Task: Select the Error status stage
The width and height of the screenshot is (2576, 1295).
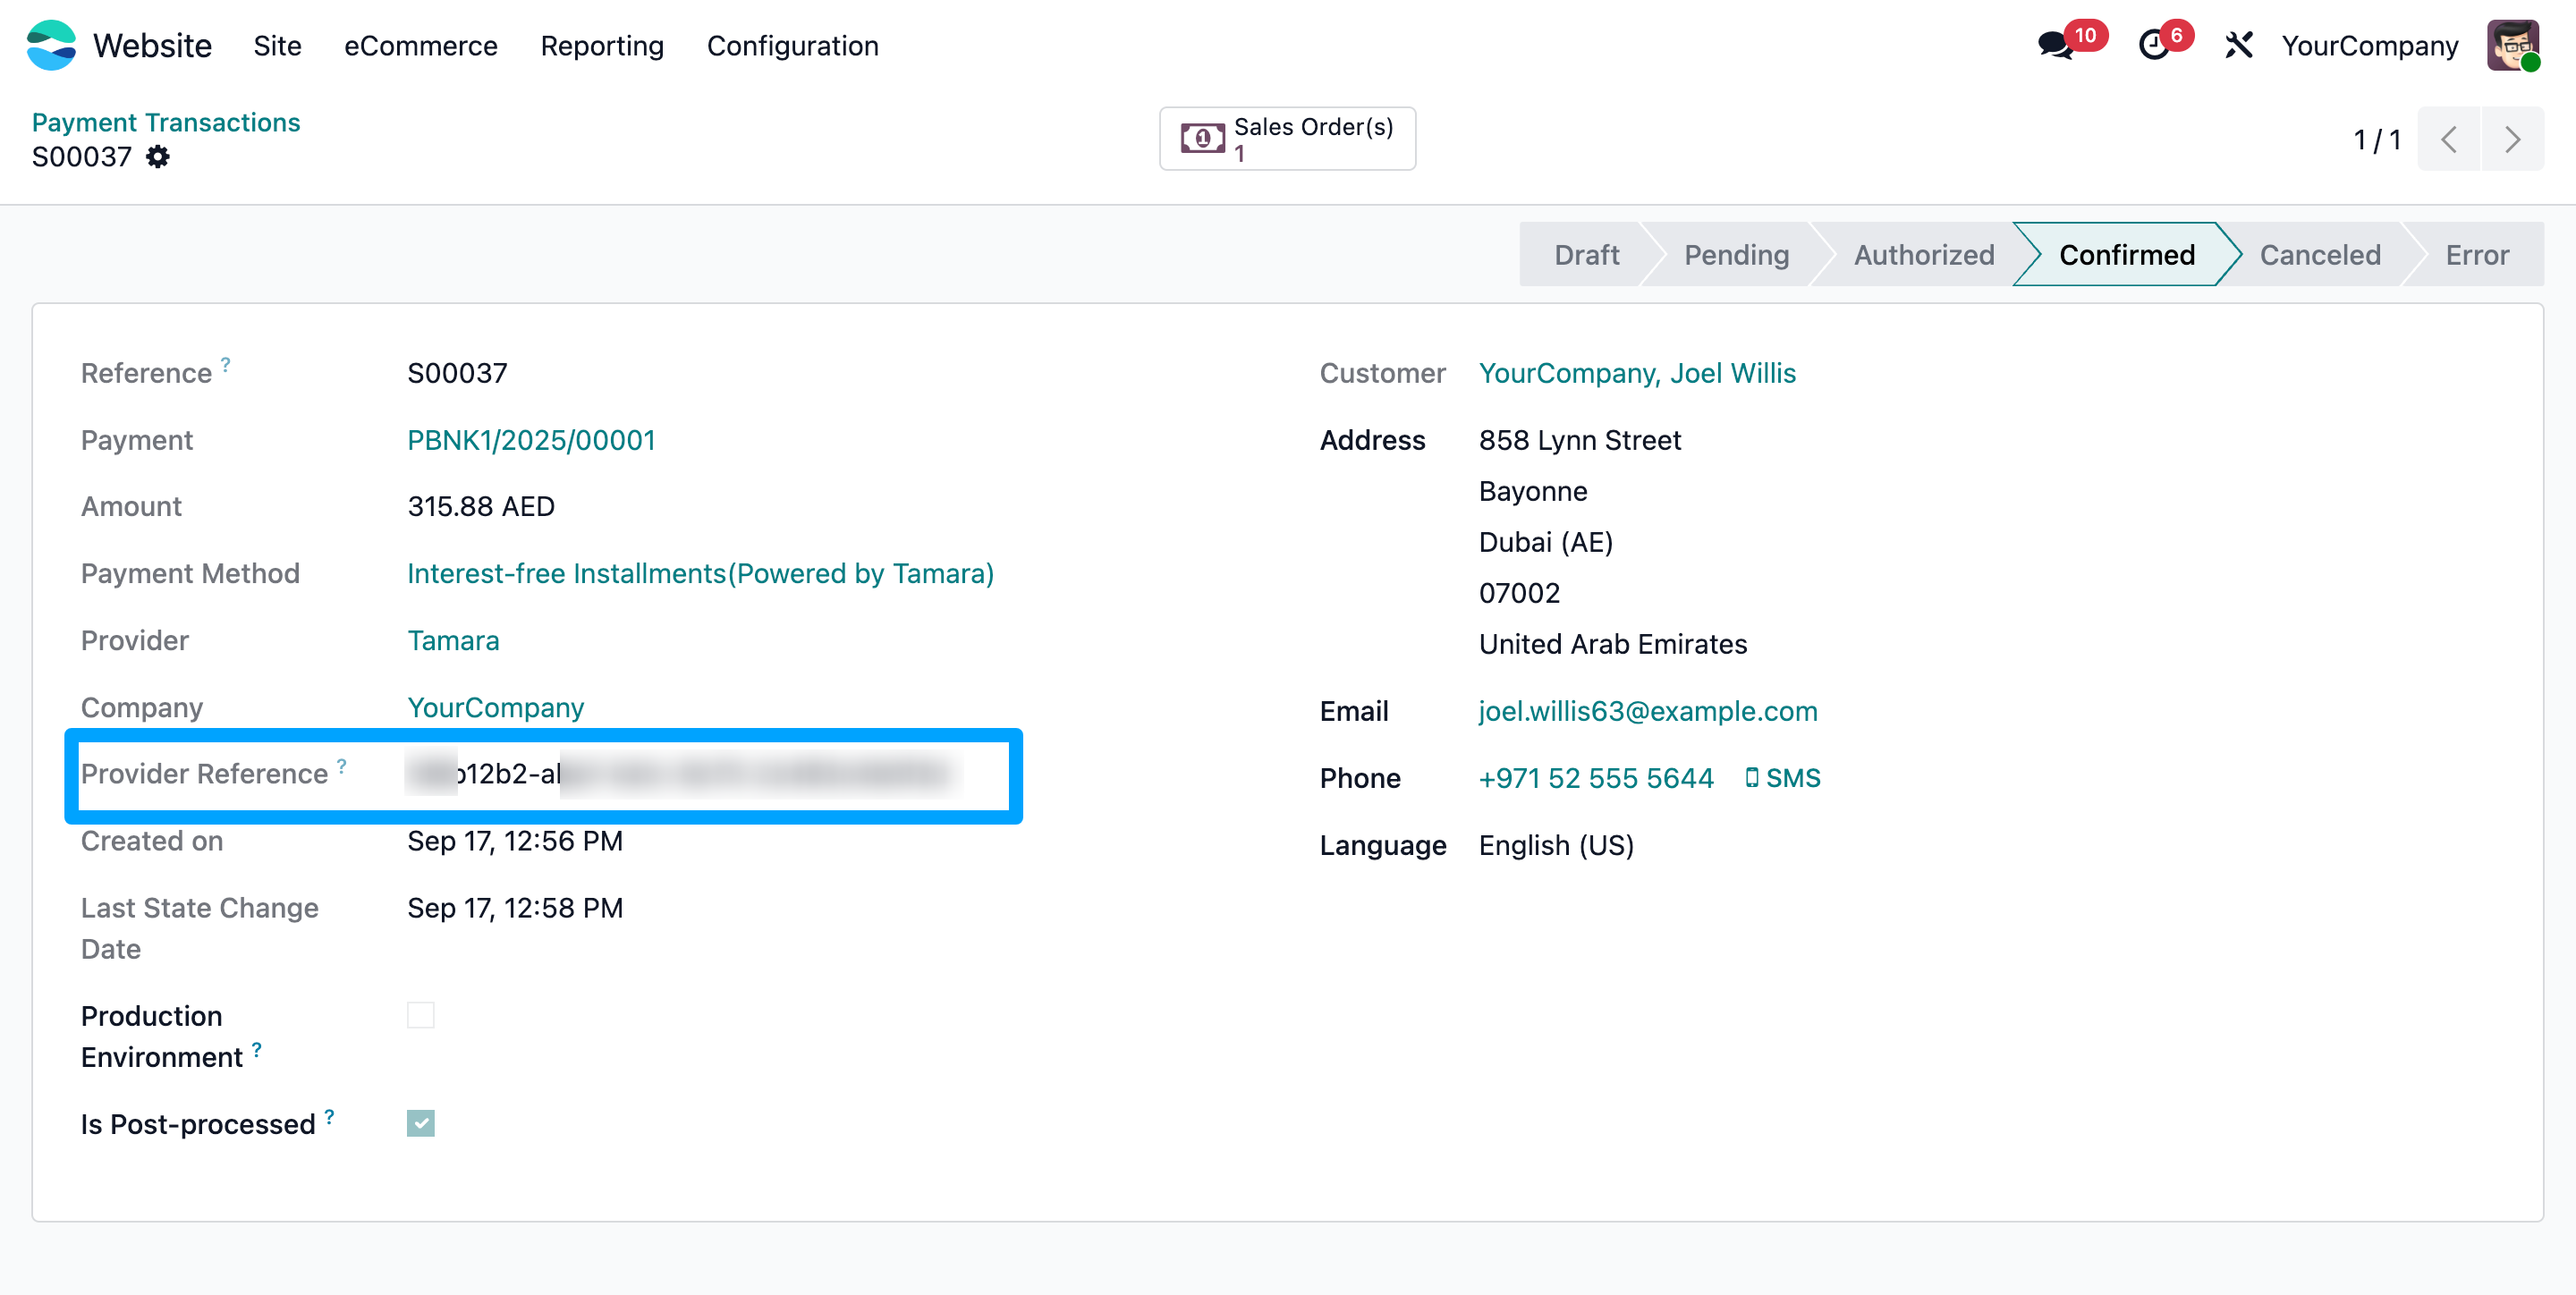Action: pyautogui.click(x=2477, y=255)
